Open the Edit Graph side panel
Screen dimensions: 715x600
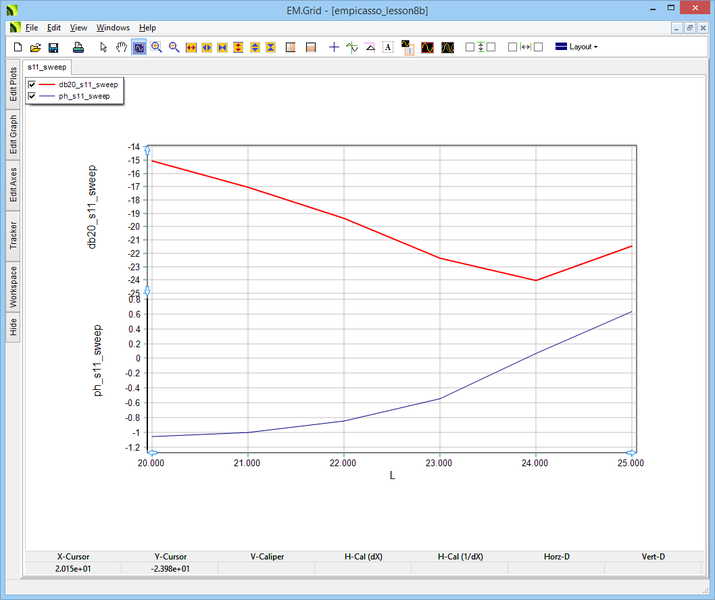pyautogui.click(x=13, y=133)
